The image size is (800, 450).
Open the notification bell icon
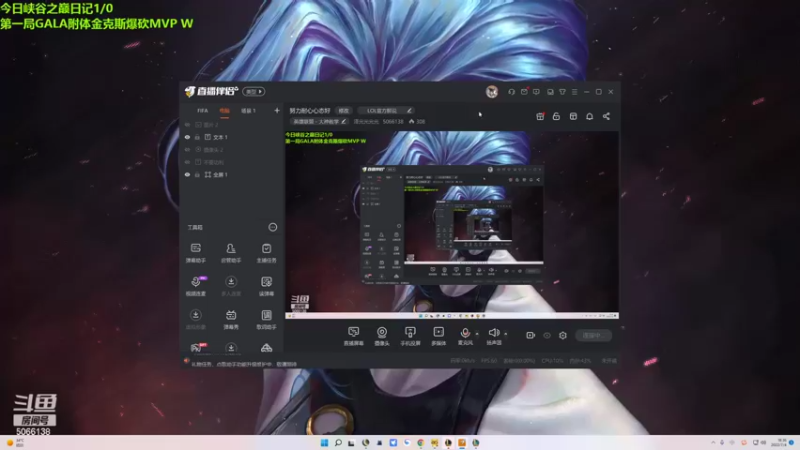(589, 116)
